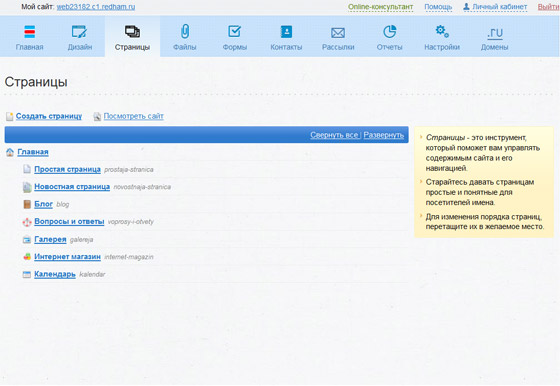Click the picture icon of Галерея
This screenshot has width=560, height=386.
pyautogui.click(x=27, y=240)
